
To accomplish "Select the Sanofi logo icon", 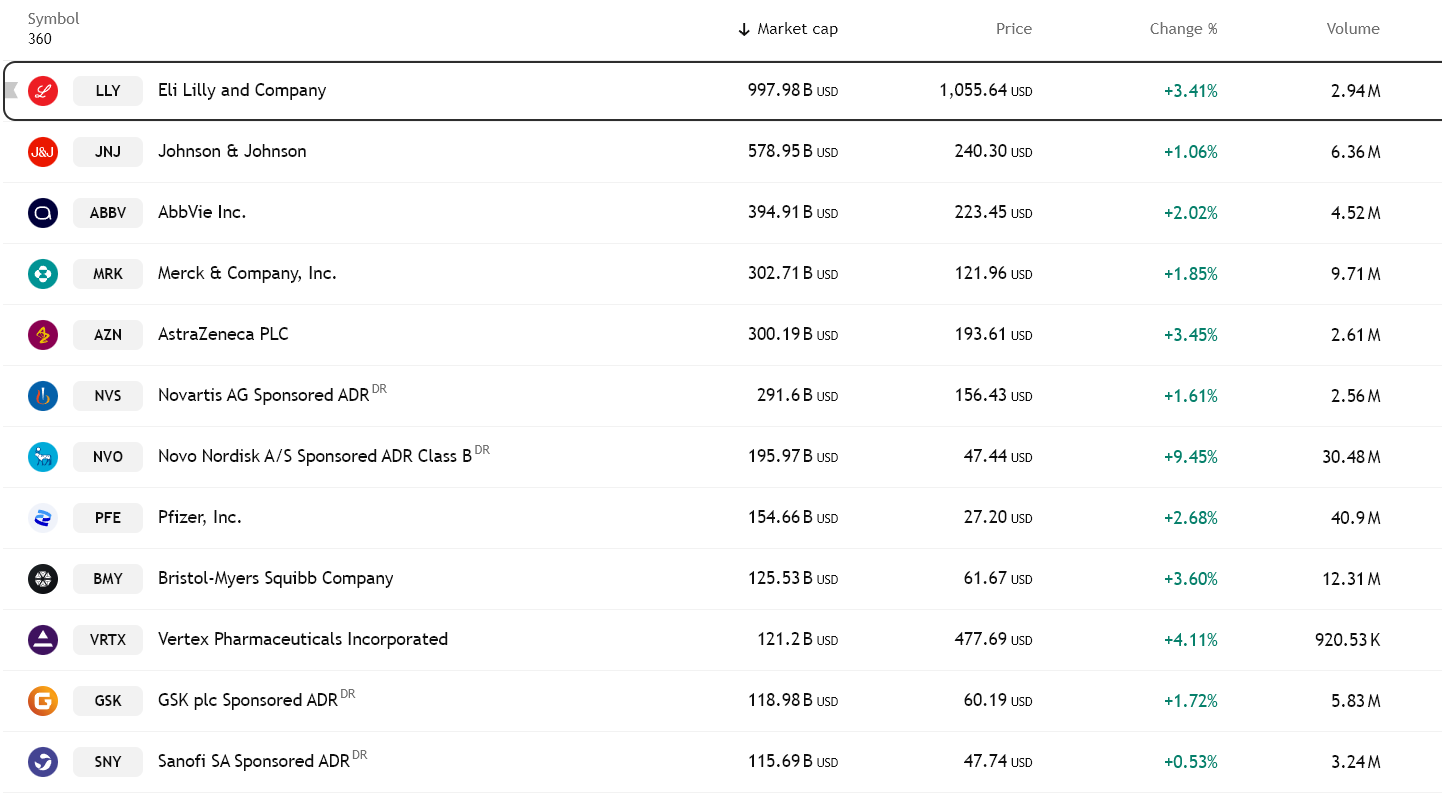I will point(42,761).
